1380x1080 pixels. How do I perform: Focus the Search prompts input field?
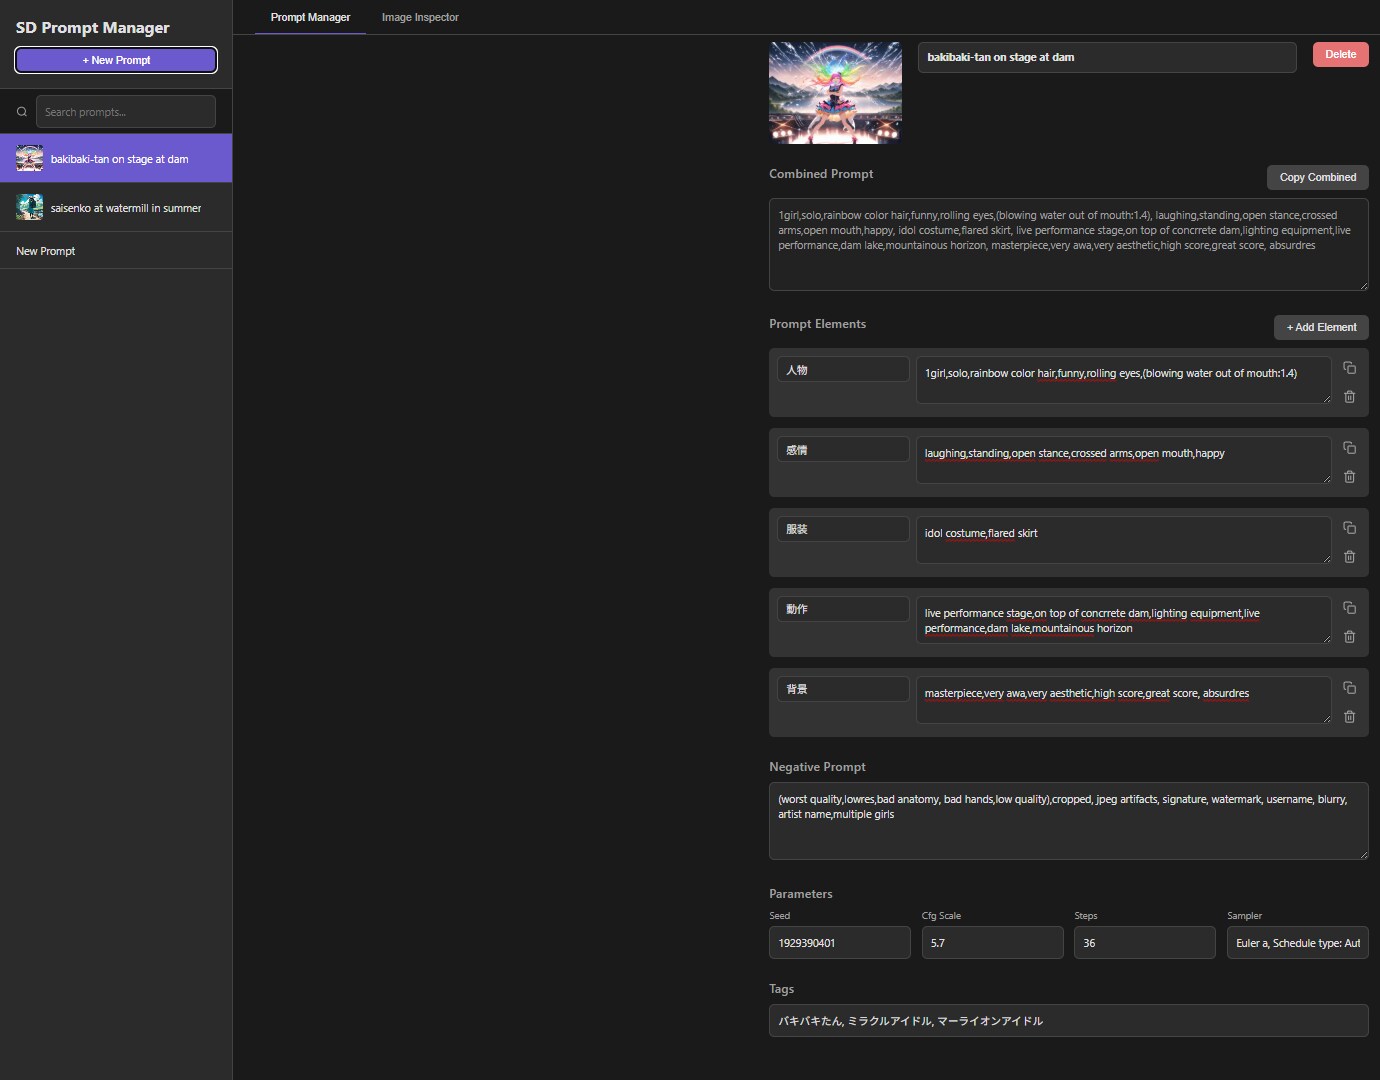coord(126,112)
